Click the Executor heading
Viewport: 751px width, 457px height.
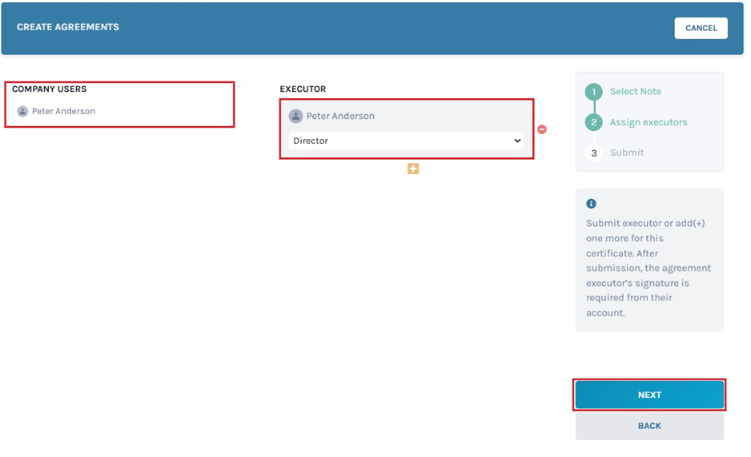click(303, 89)
